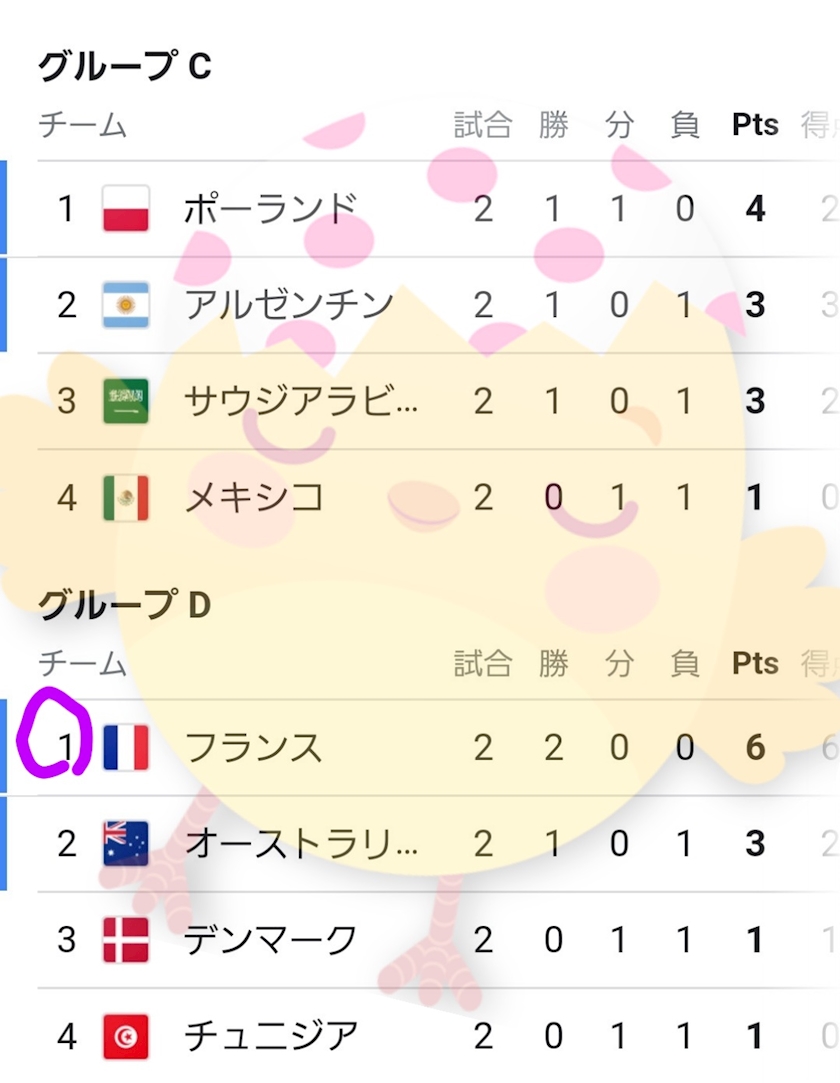Image resolution: width=840 pixels, height=1083 pixels.
Task: Click the Pts column header in Group C
Action: [x=755, y=125]
